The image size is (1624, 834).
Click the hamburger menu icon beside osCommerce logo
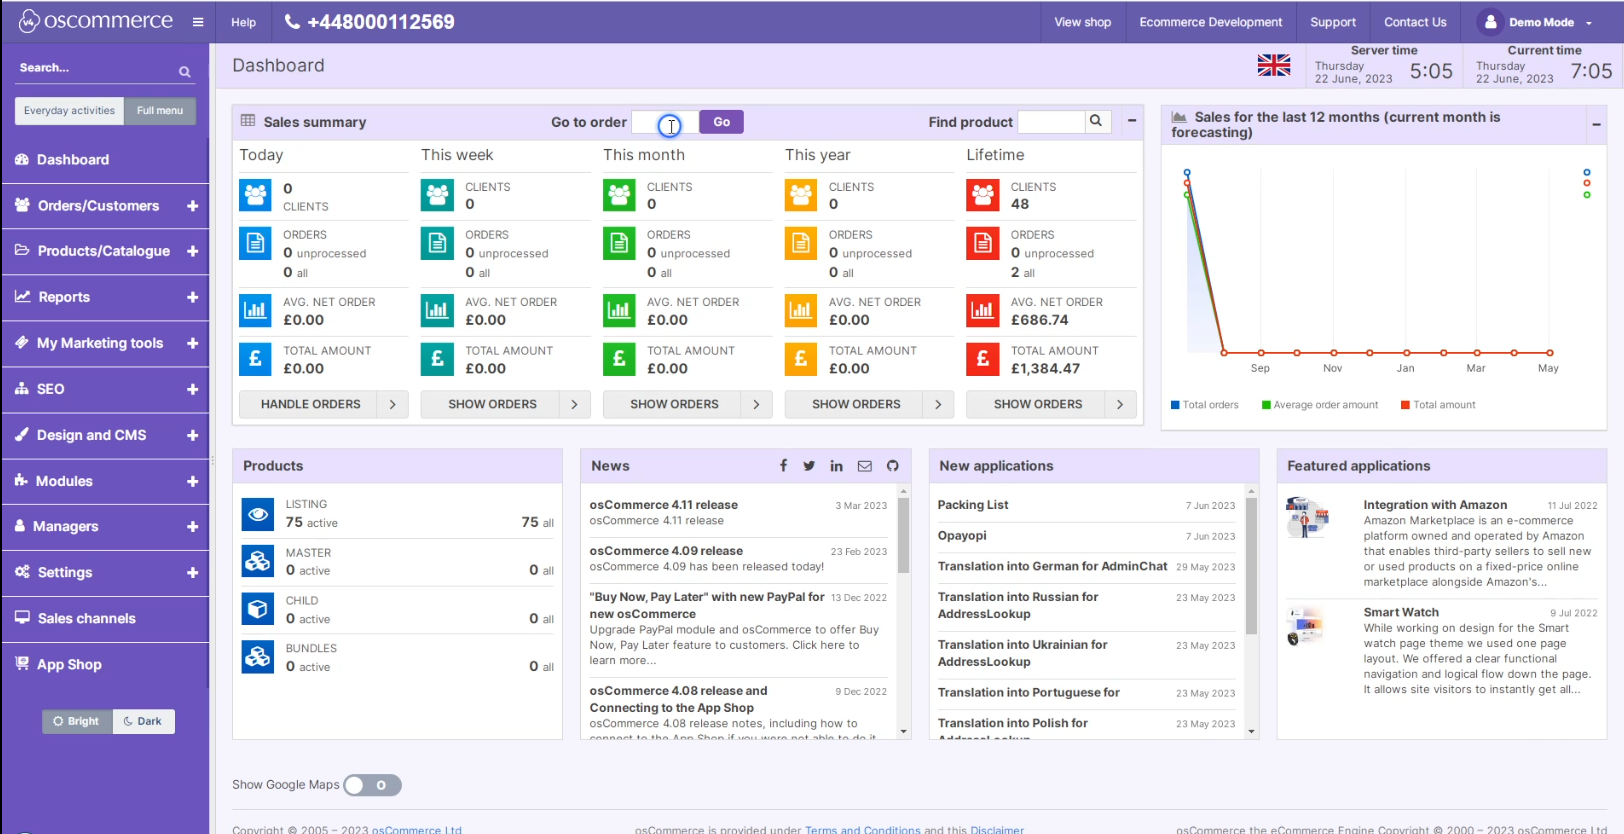[198, 22]
